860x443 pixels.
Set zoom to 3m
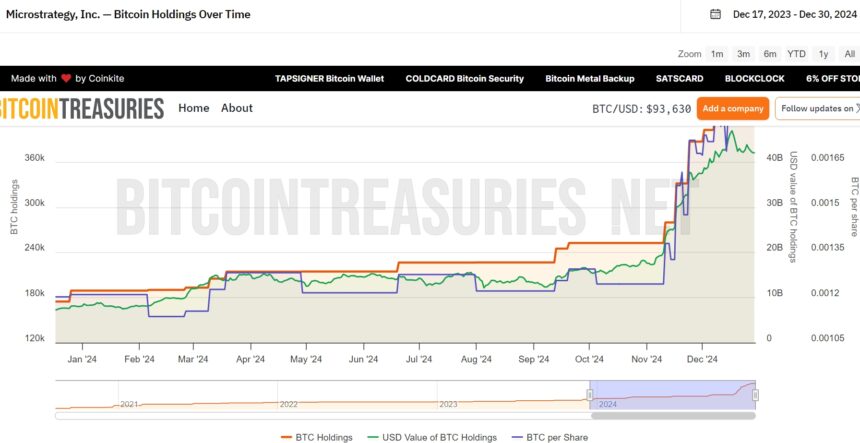pyautogui.click(x=743, y=54)
